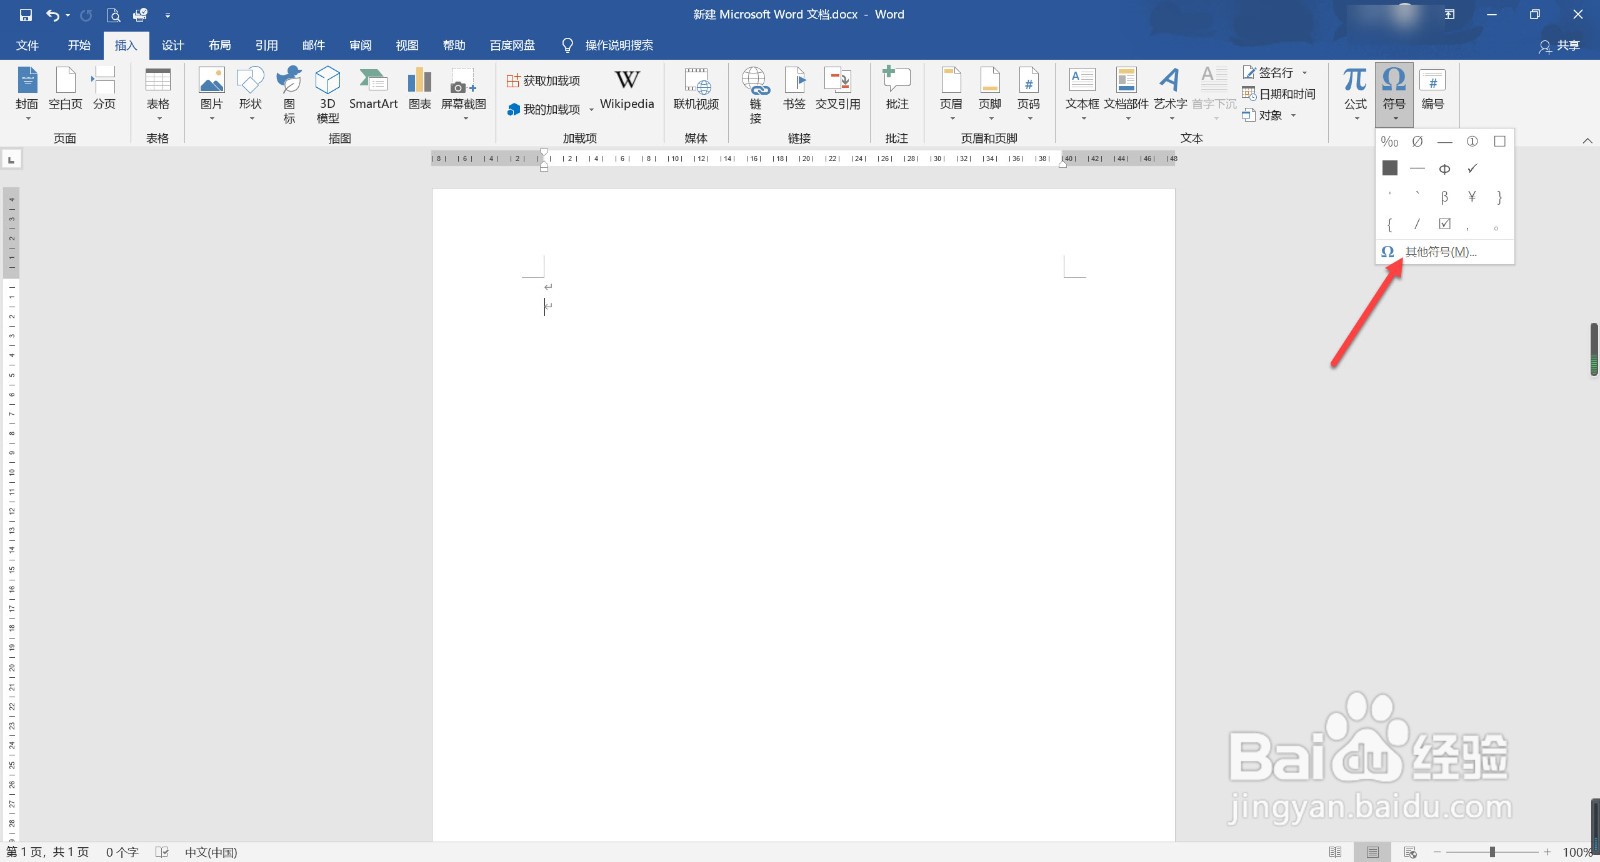Insert the □ empty square symbol
This screenshot has width=1600, height=862.
(1499, 142)
